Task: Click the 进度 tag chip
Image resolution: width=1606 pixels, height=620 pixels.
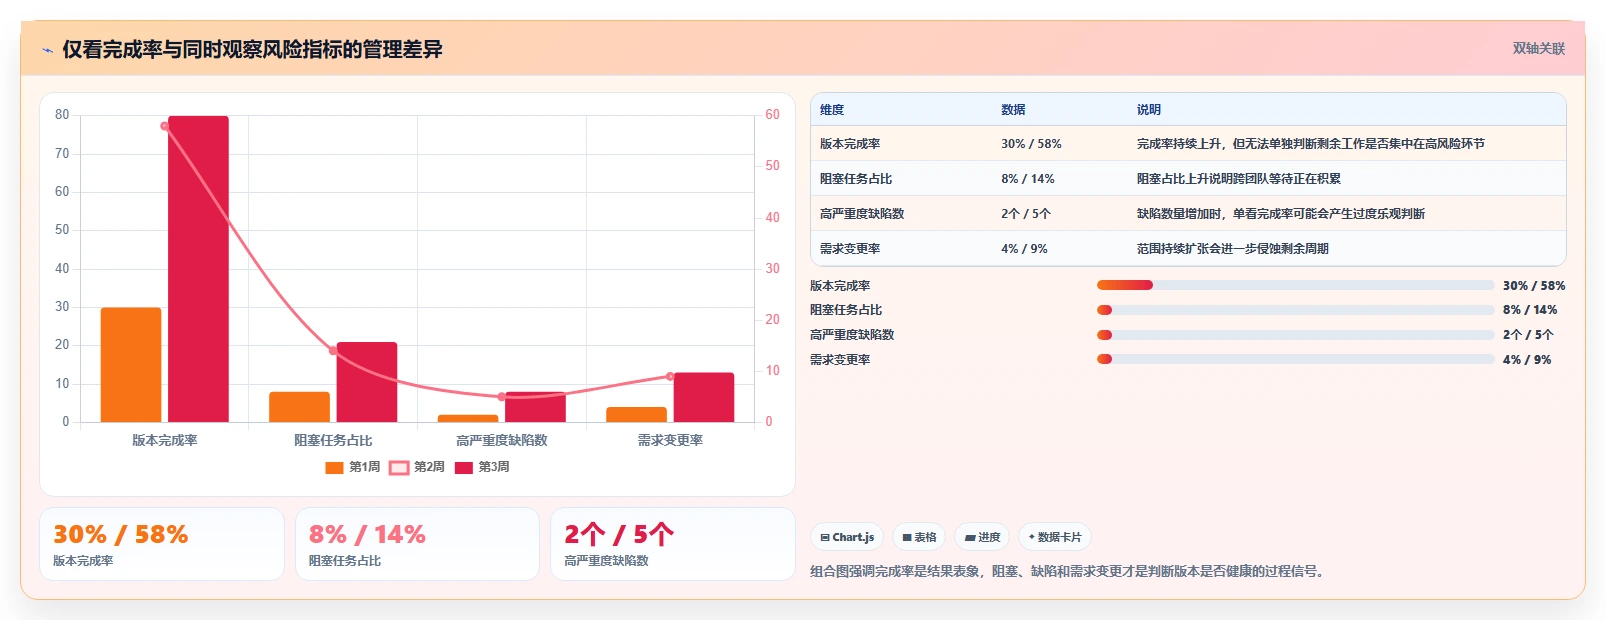Action: click(982, 537)
